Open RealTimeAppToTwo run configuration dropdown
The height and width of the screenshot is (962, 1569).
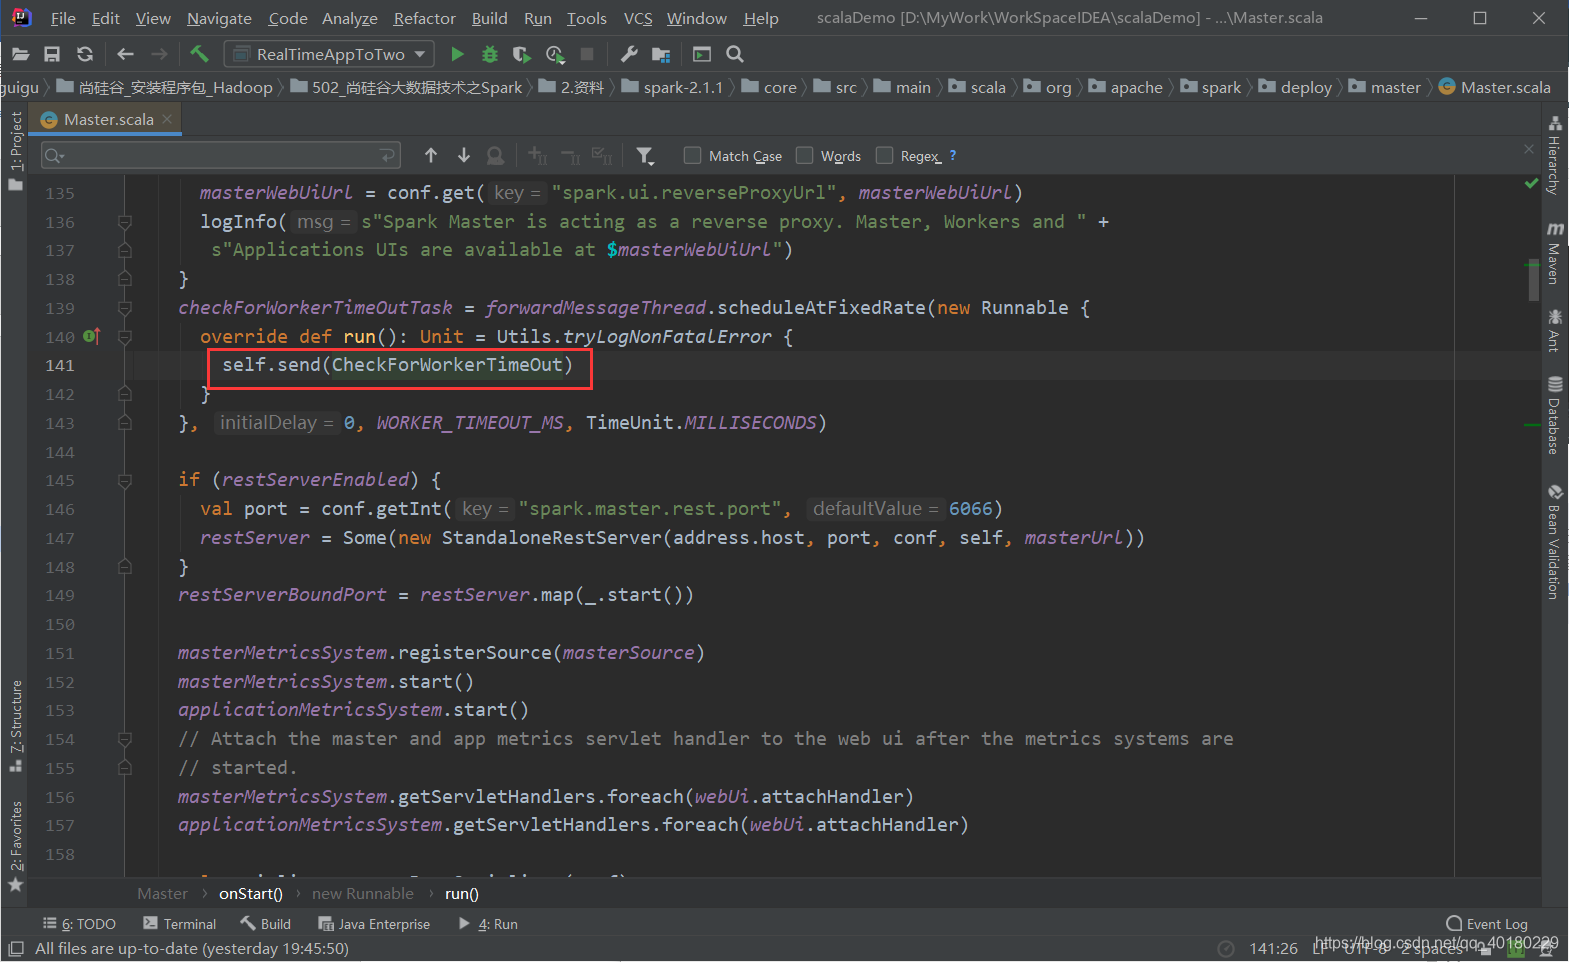click(x=330, y=54)
